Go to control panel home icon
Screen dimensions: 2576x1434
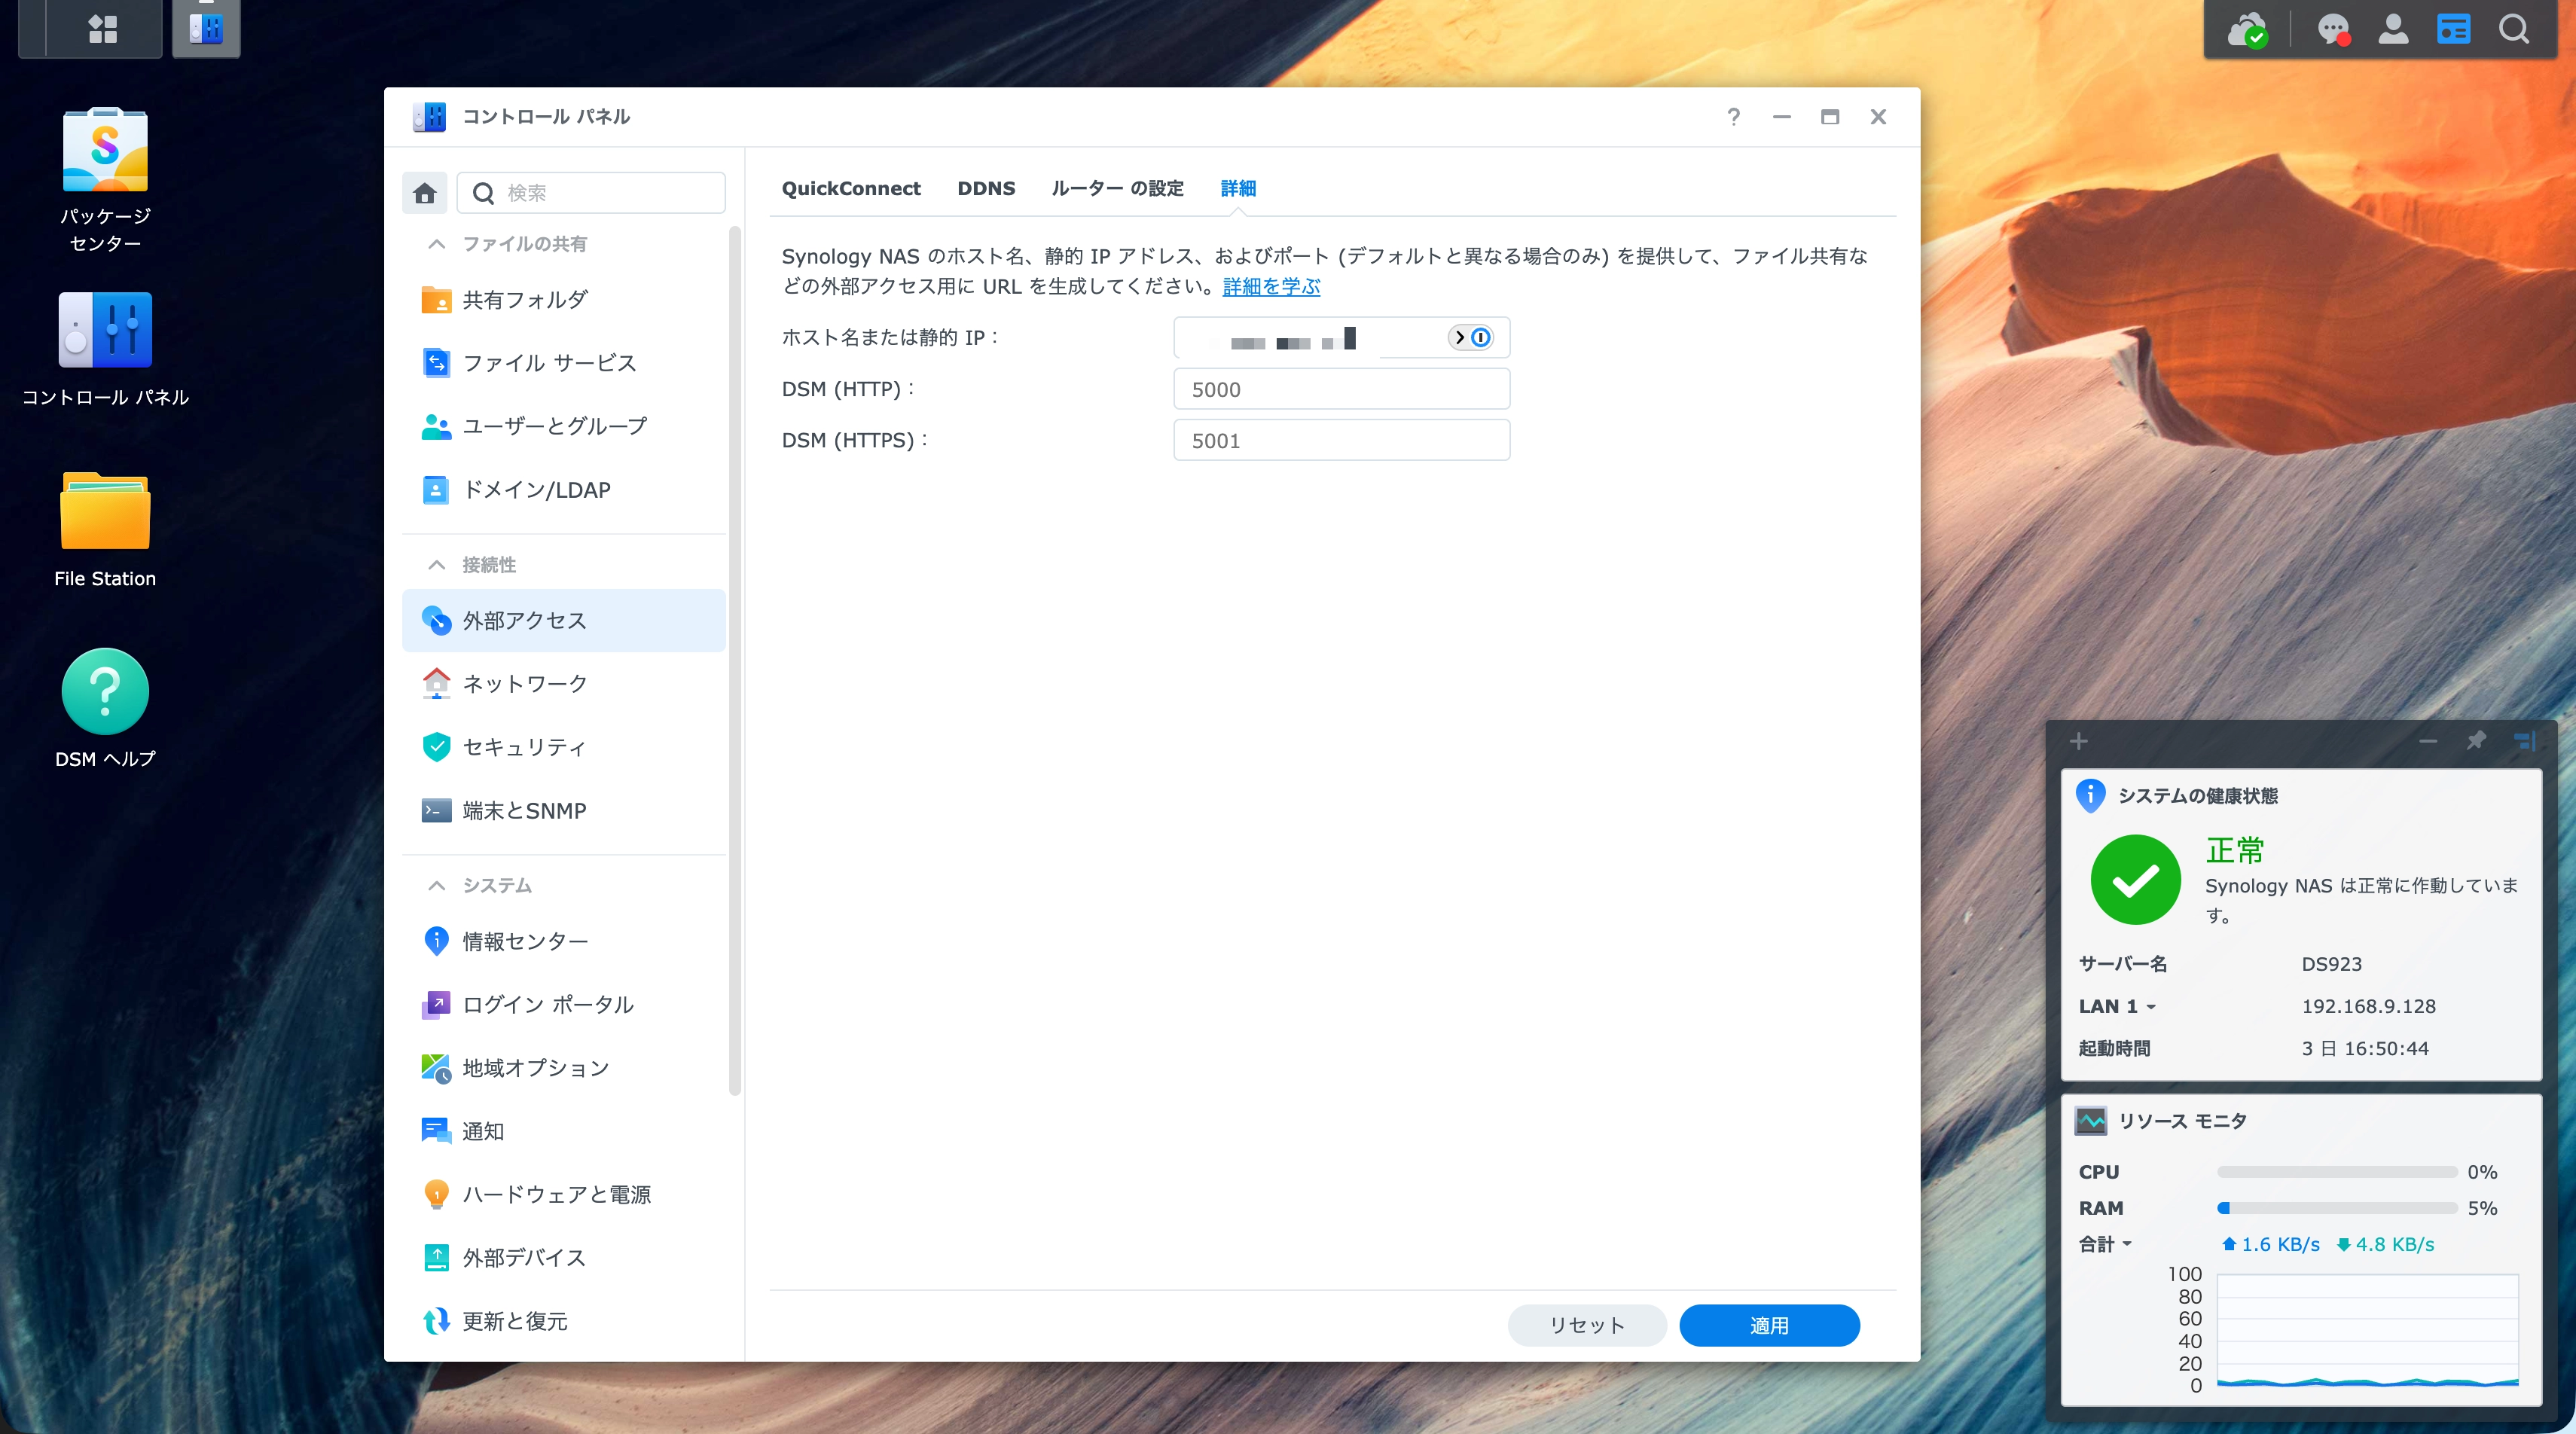point(424,192)
